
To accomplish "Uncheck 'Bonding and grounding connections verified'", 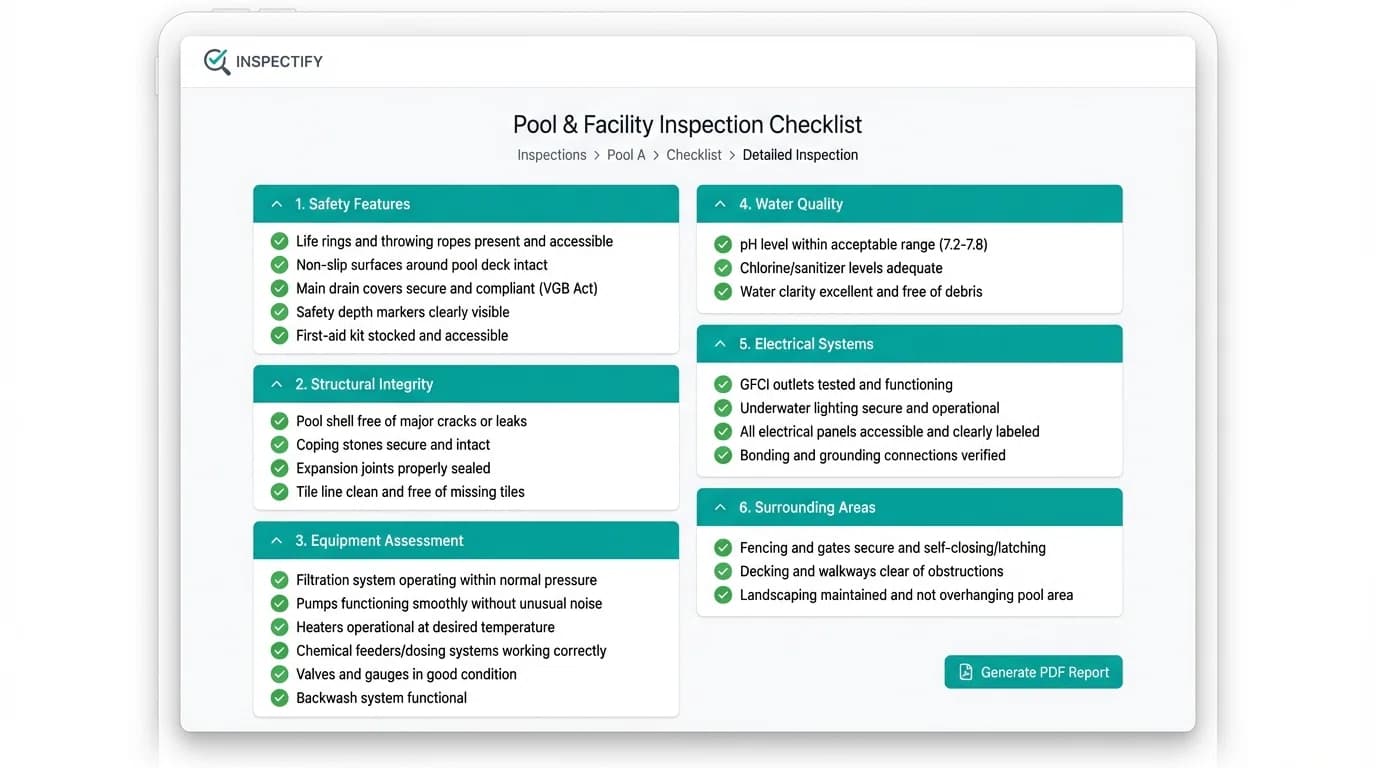I will (723, 455).
